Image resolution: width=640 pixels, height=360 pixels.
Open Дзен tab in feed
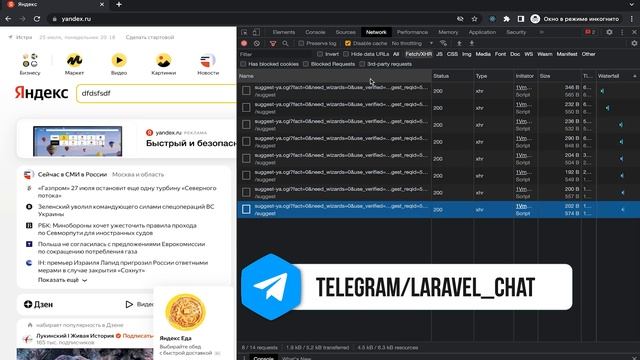38,304
